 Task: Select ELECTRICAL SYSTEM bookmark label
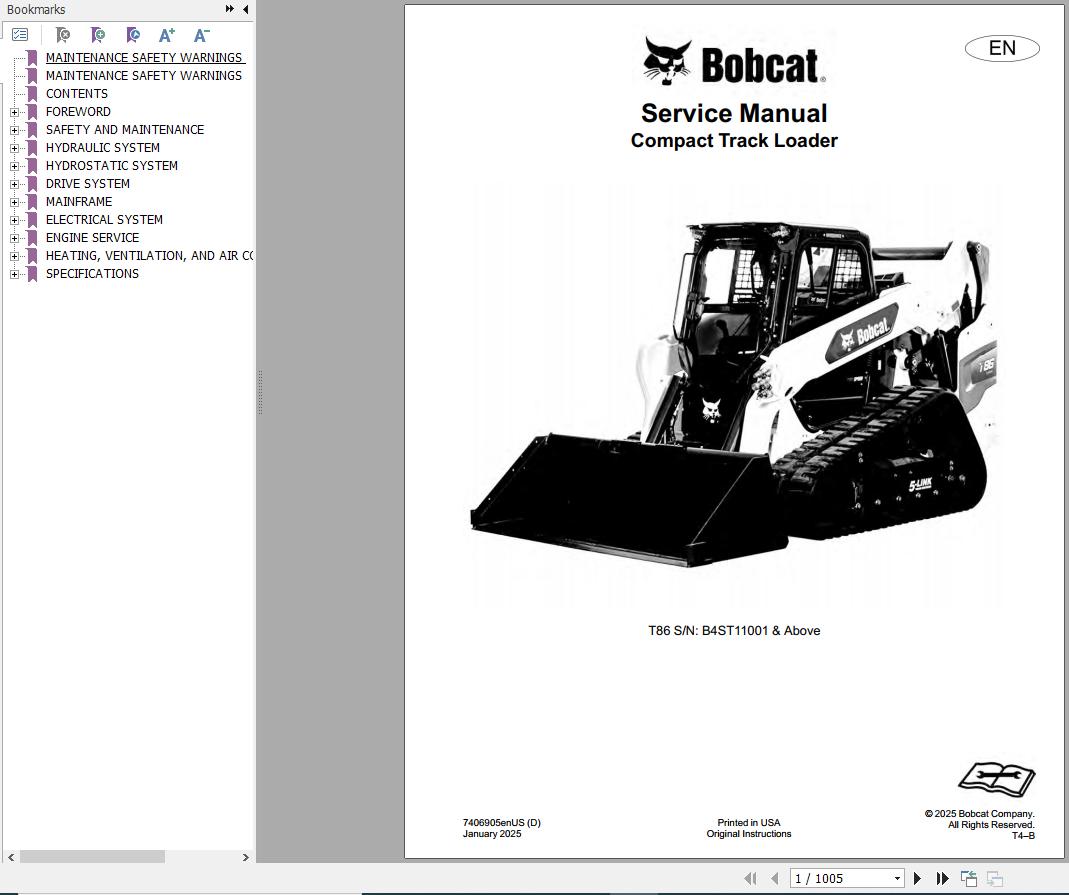click(104, 219)
